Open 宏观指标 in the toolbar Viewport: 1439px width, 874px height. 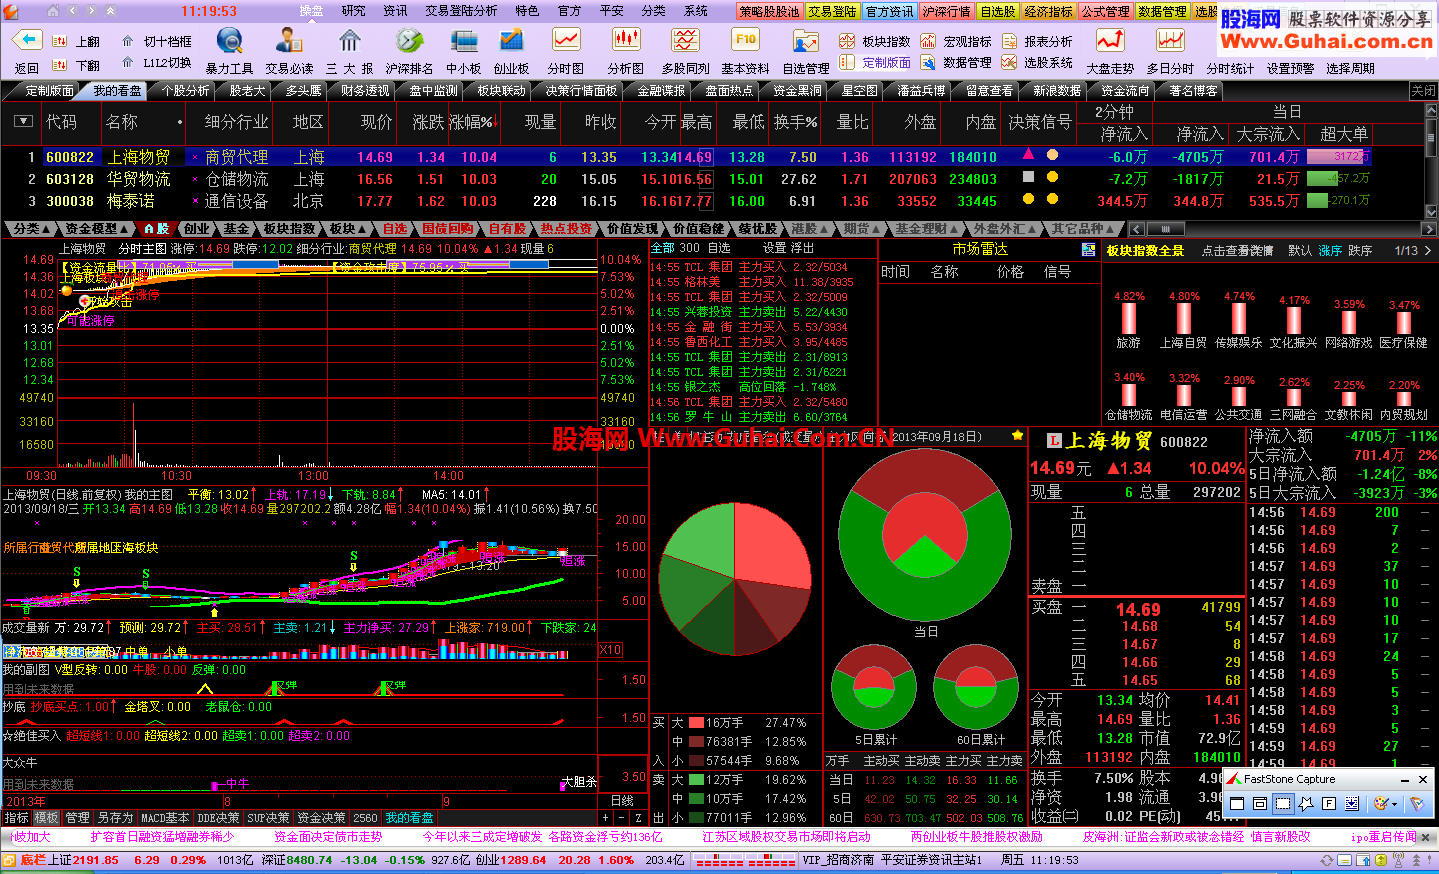957,41
